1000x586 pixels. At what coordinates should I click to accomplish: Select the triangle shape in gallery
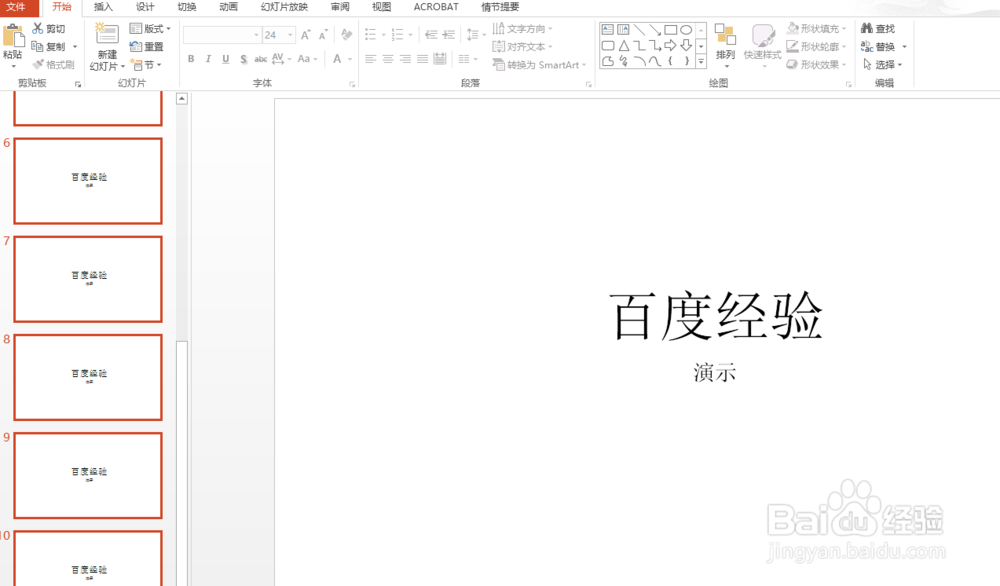[623, 45]
